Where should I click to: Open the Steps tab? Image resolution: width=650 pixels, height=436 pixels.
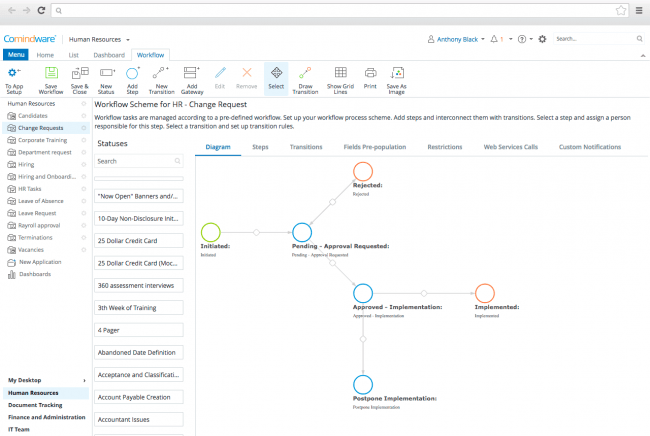(260, 147)
